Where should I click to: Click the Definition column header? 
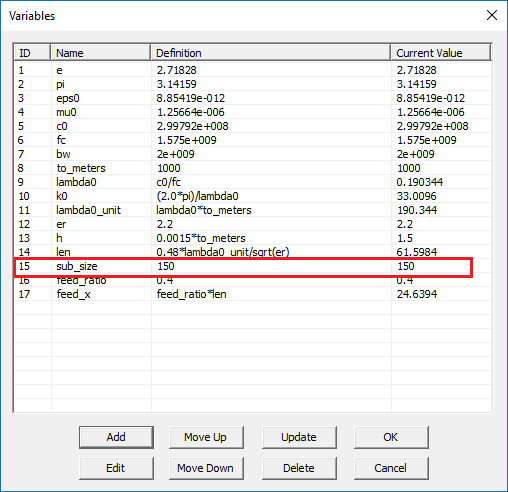coord(271,53)
